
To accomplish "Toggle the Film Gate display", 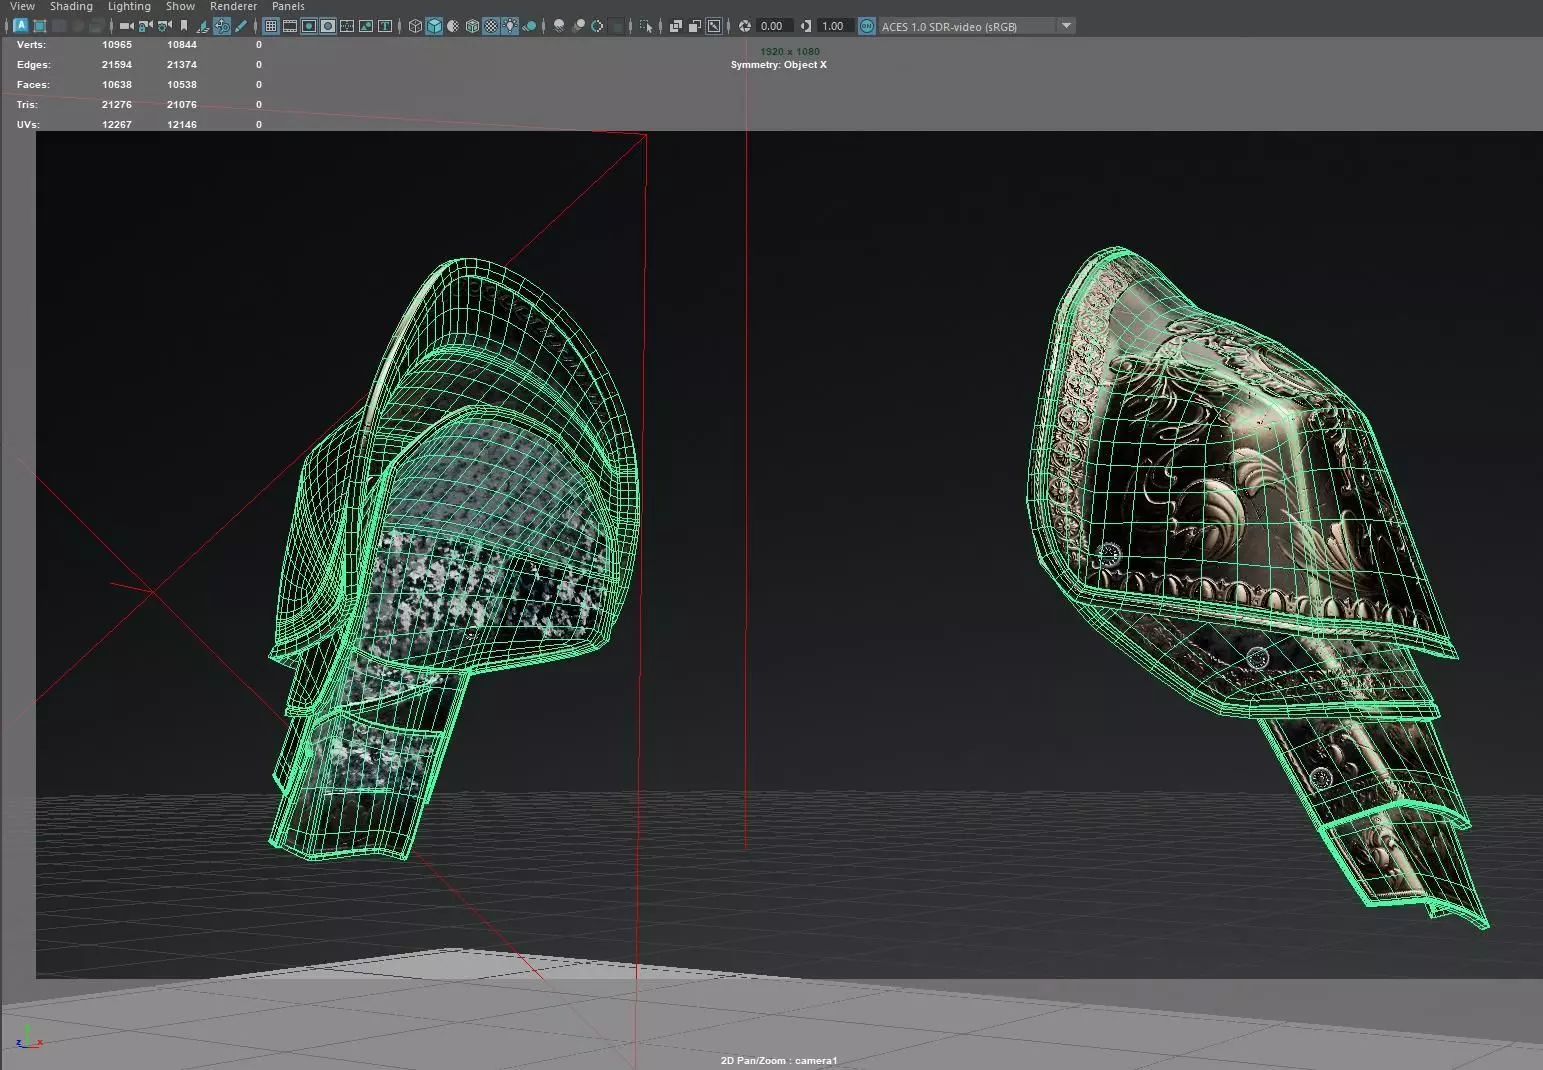I will [x=290, y=26].
